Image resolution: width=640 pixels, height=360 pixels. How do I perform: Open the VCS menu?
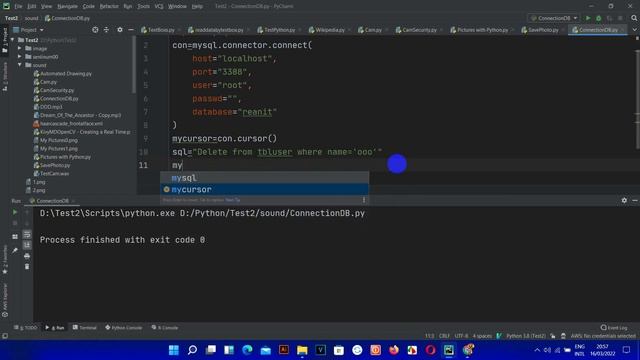pos(159,6)
